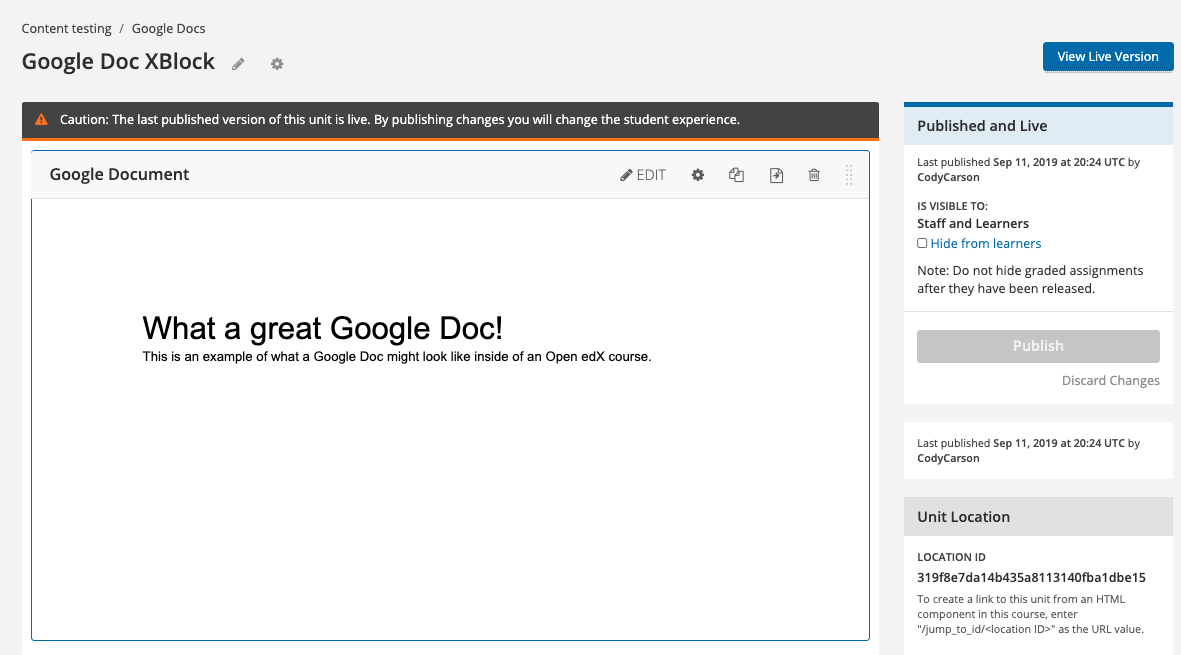Duplicate the Google Document component
This screenshot has width=1181, height=655.
[x=737, y=175]
